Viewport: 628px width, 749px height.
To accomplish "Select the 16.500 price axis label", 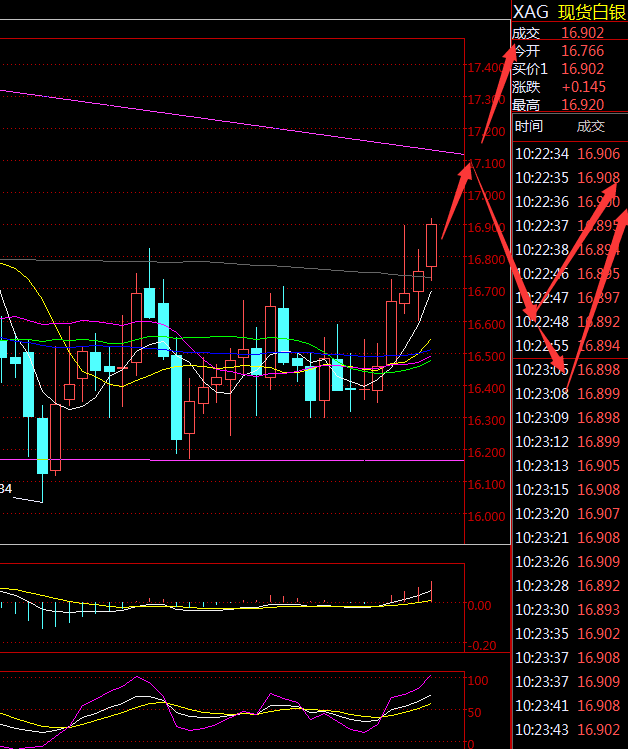I will click(486, 356).
